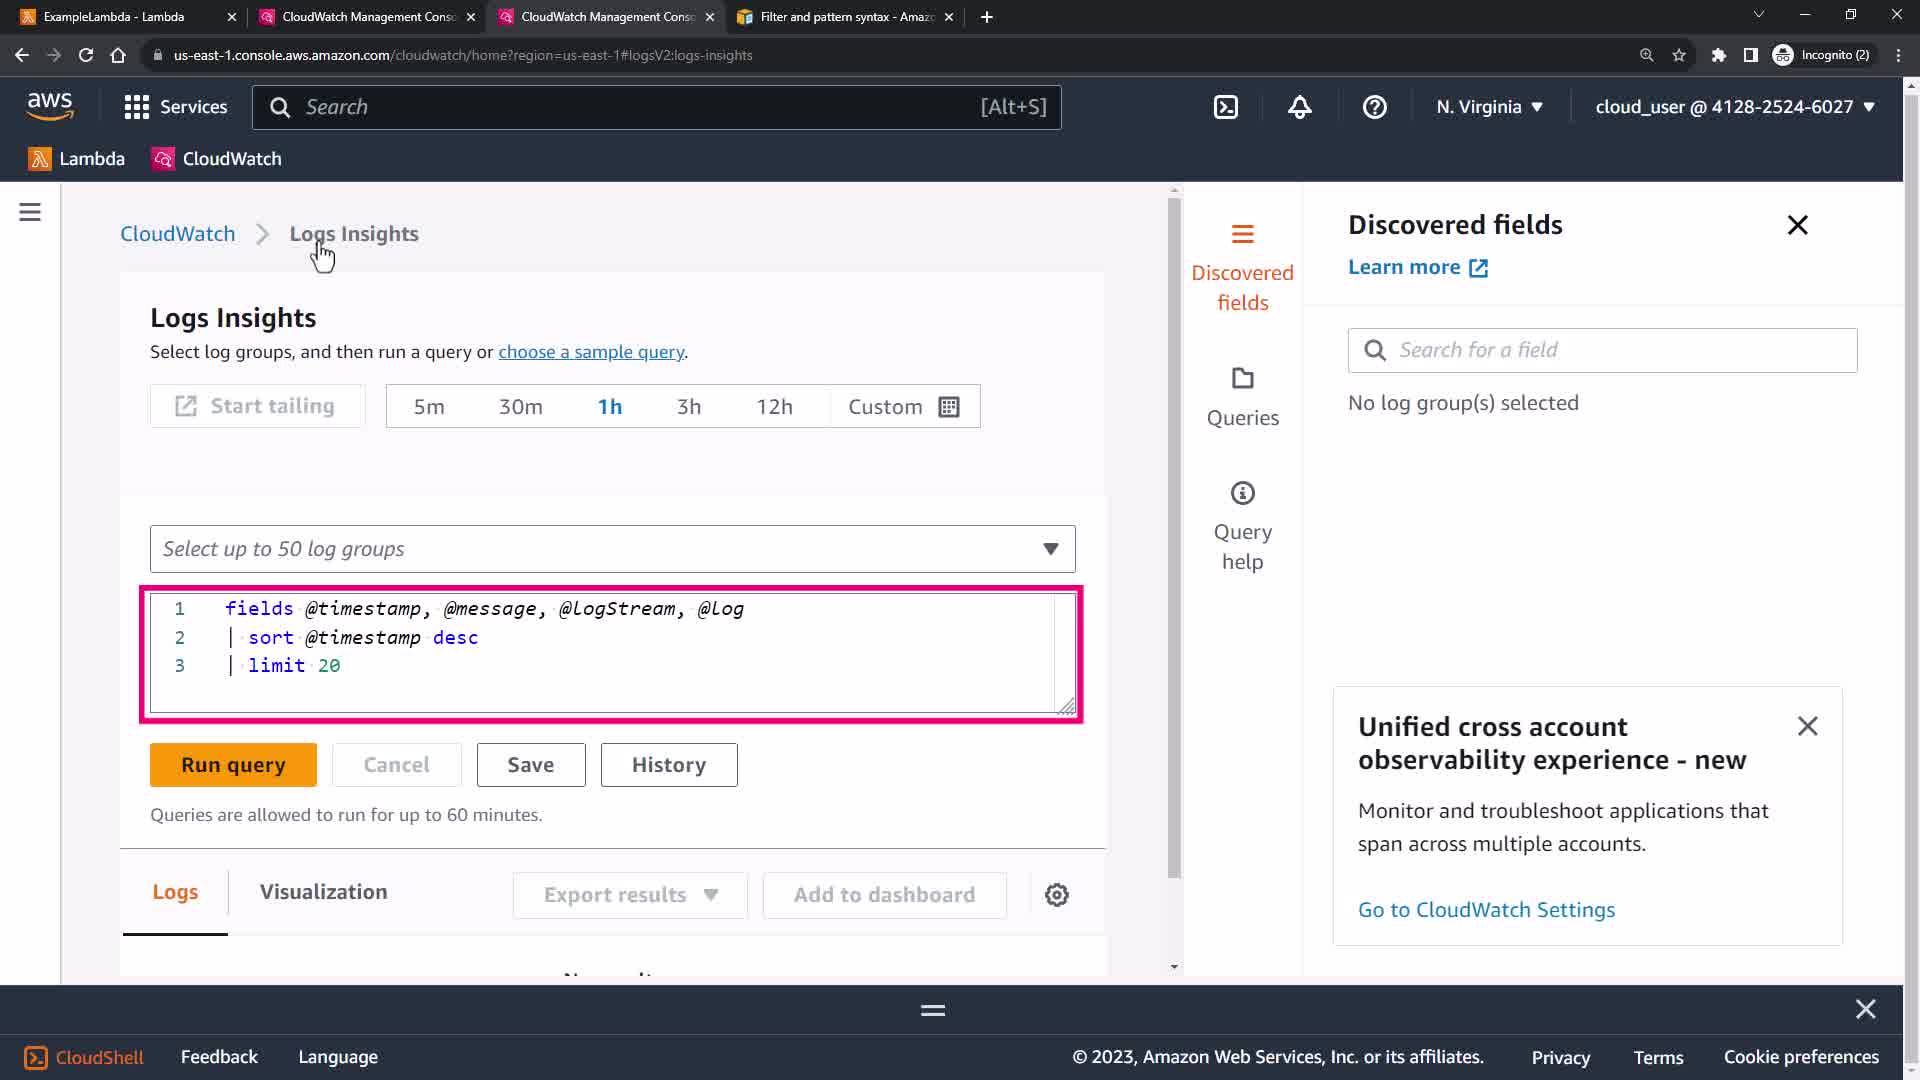This screenshot has width=1920, height=1080.
Task: Expand the log groups selection dropdown
Action: coord(612,549)
